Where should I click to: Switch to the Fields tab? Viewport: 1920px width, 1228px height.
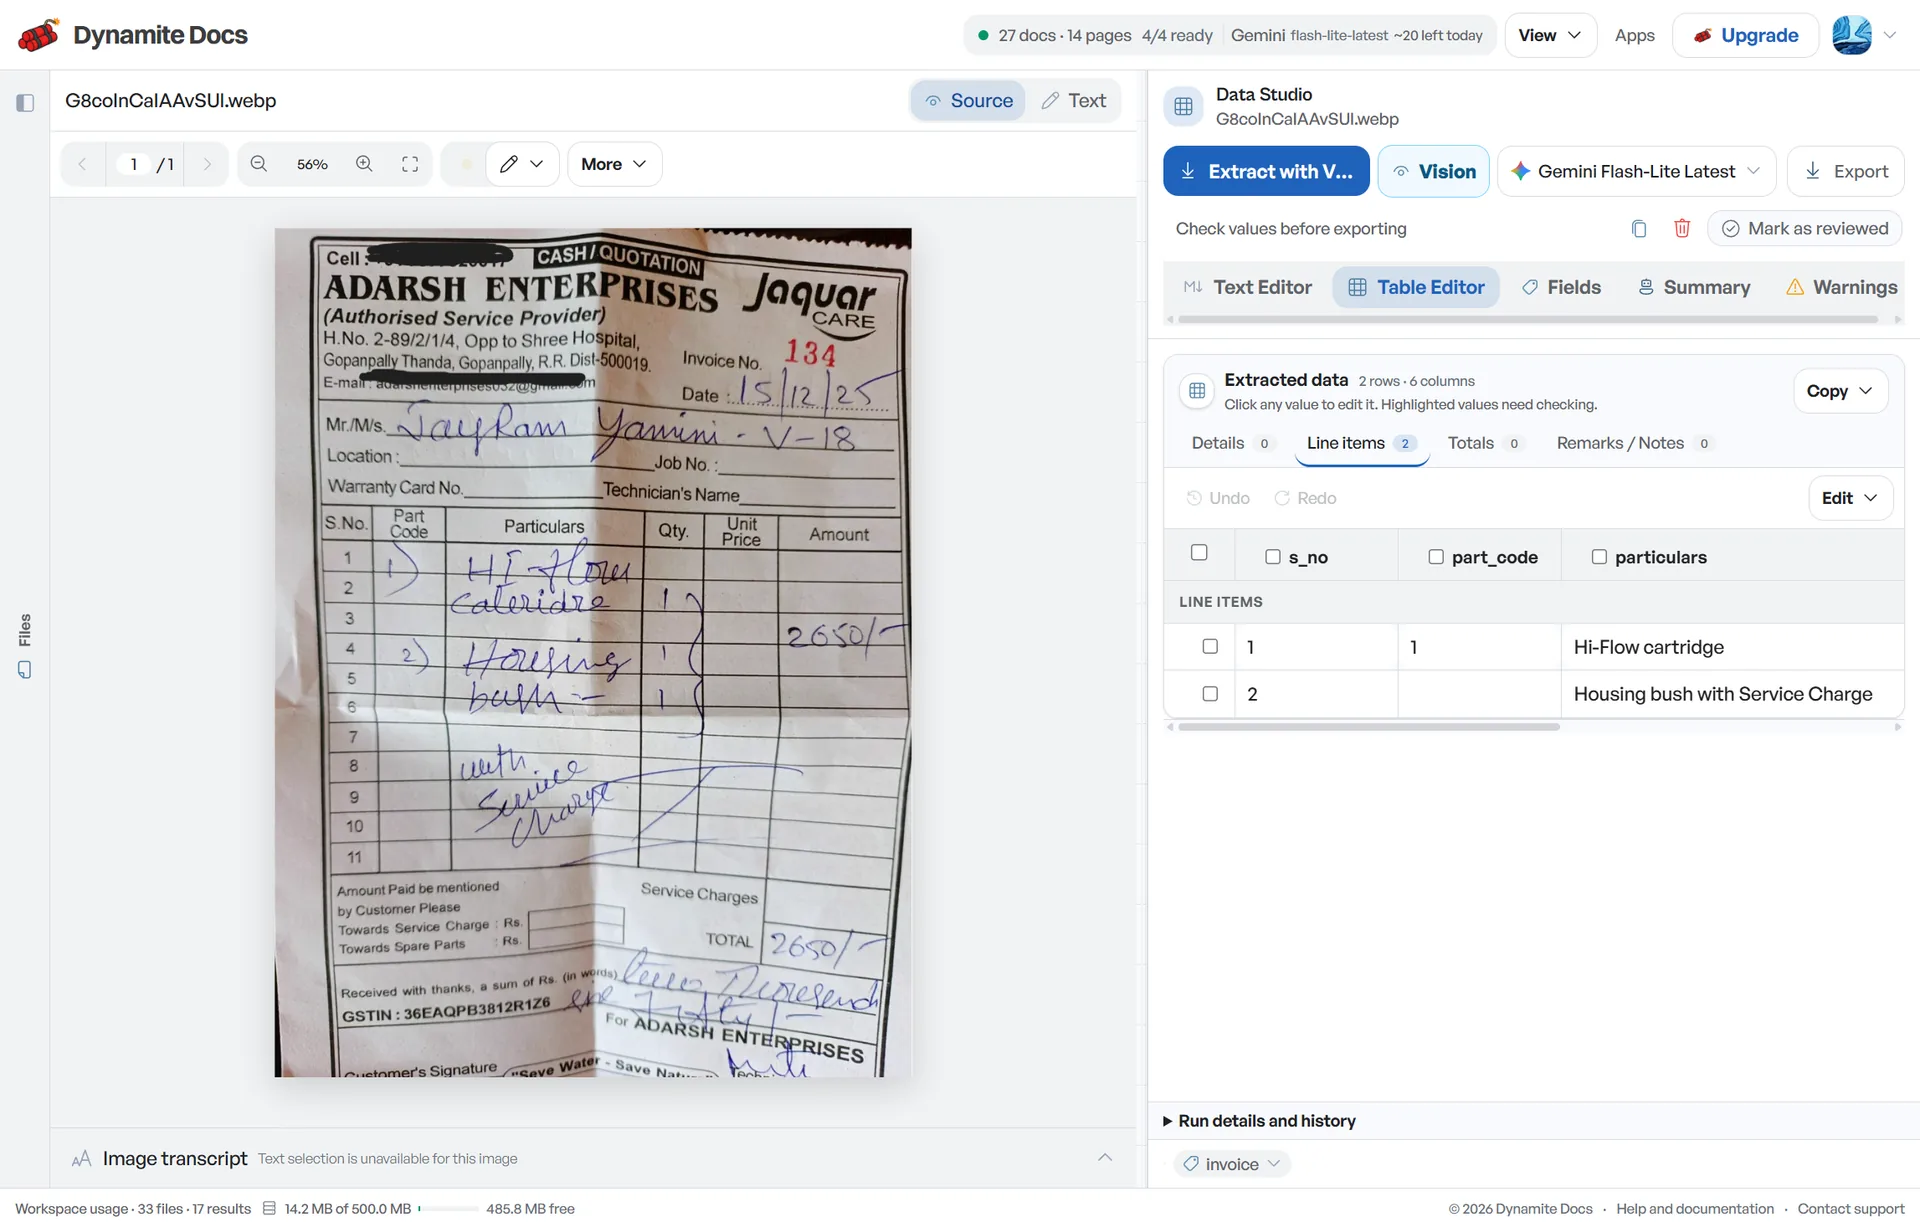click(1561, 287)
